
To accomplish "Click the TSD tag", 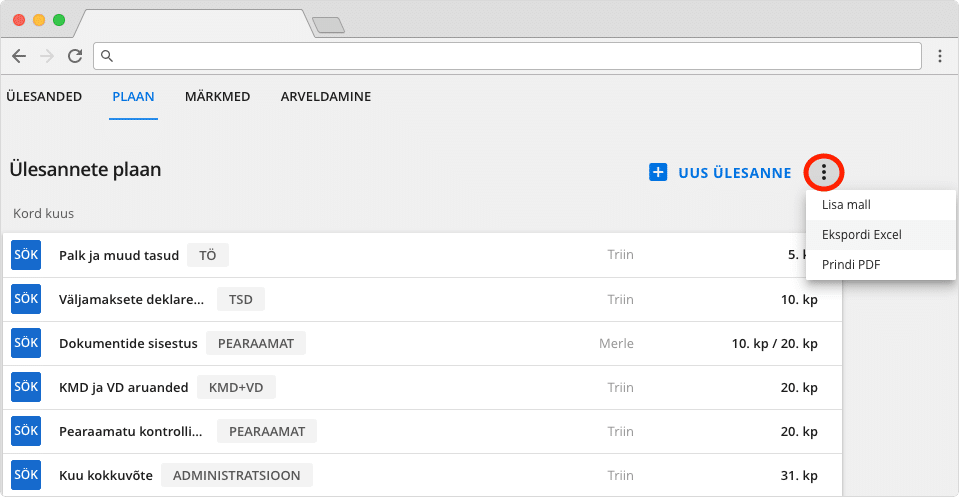I will 241,300.
